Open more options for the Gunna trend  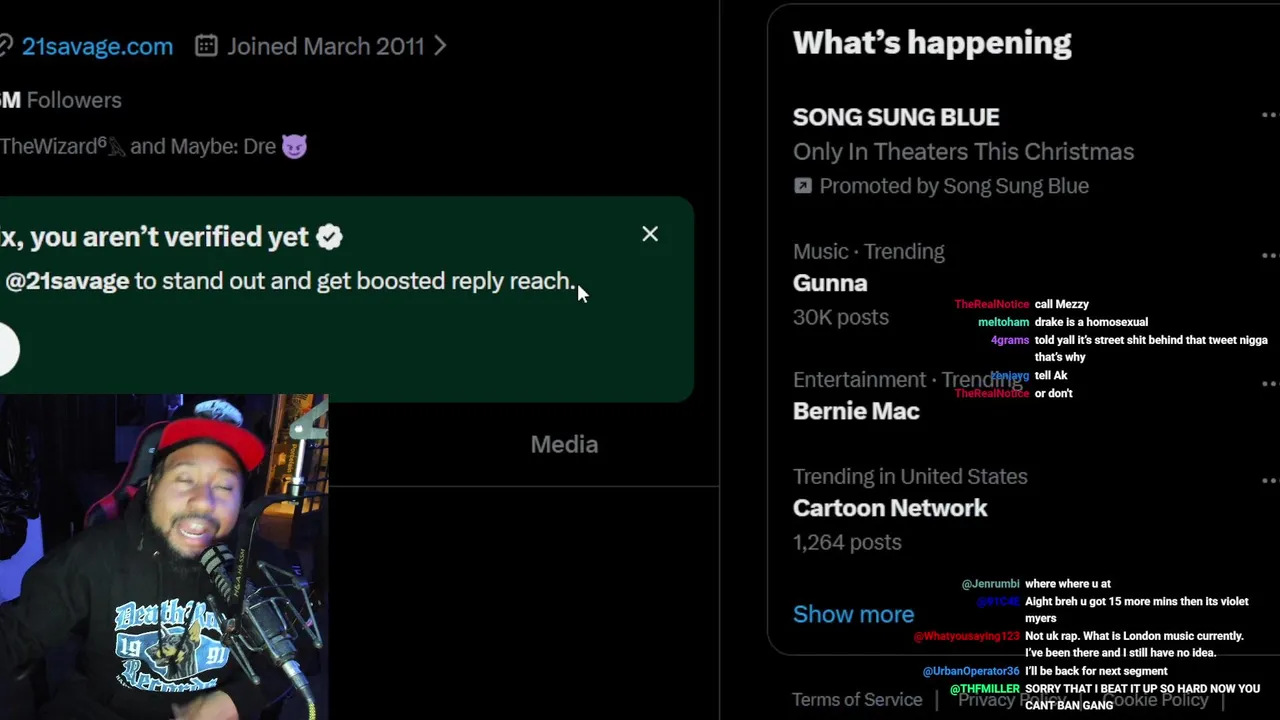[1270, 256]
